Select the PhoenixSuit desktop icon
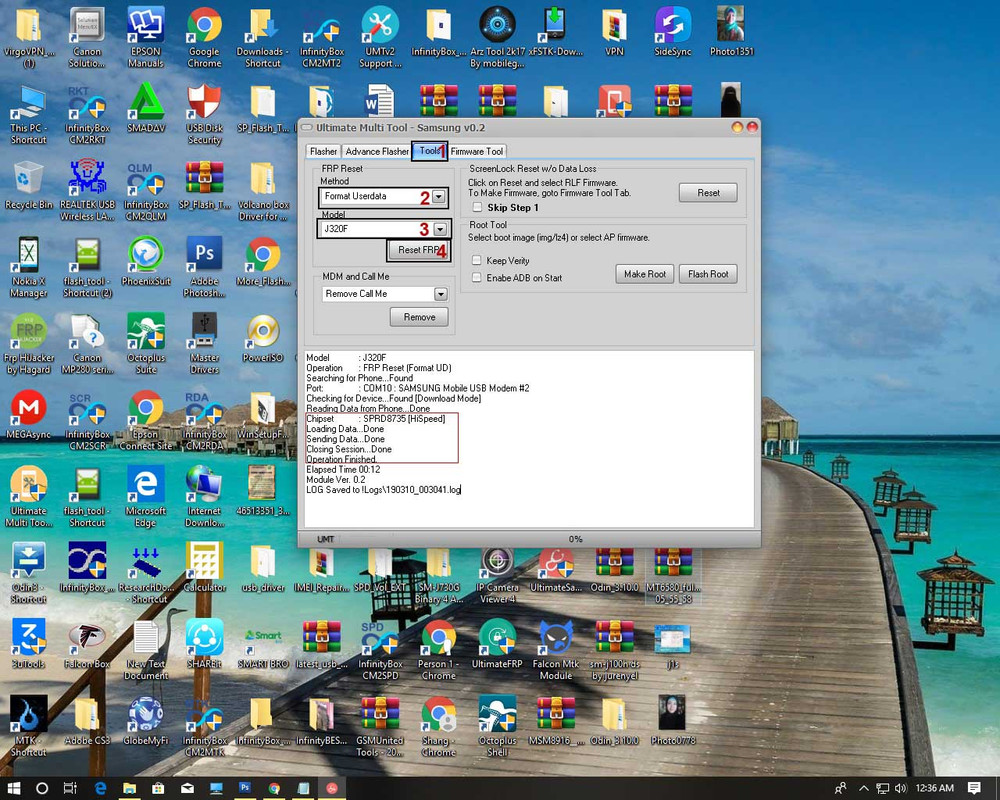The height and width of the screenshot is (800, 1000). pos(146,262)
